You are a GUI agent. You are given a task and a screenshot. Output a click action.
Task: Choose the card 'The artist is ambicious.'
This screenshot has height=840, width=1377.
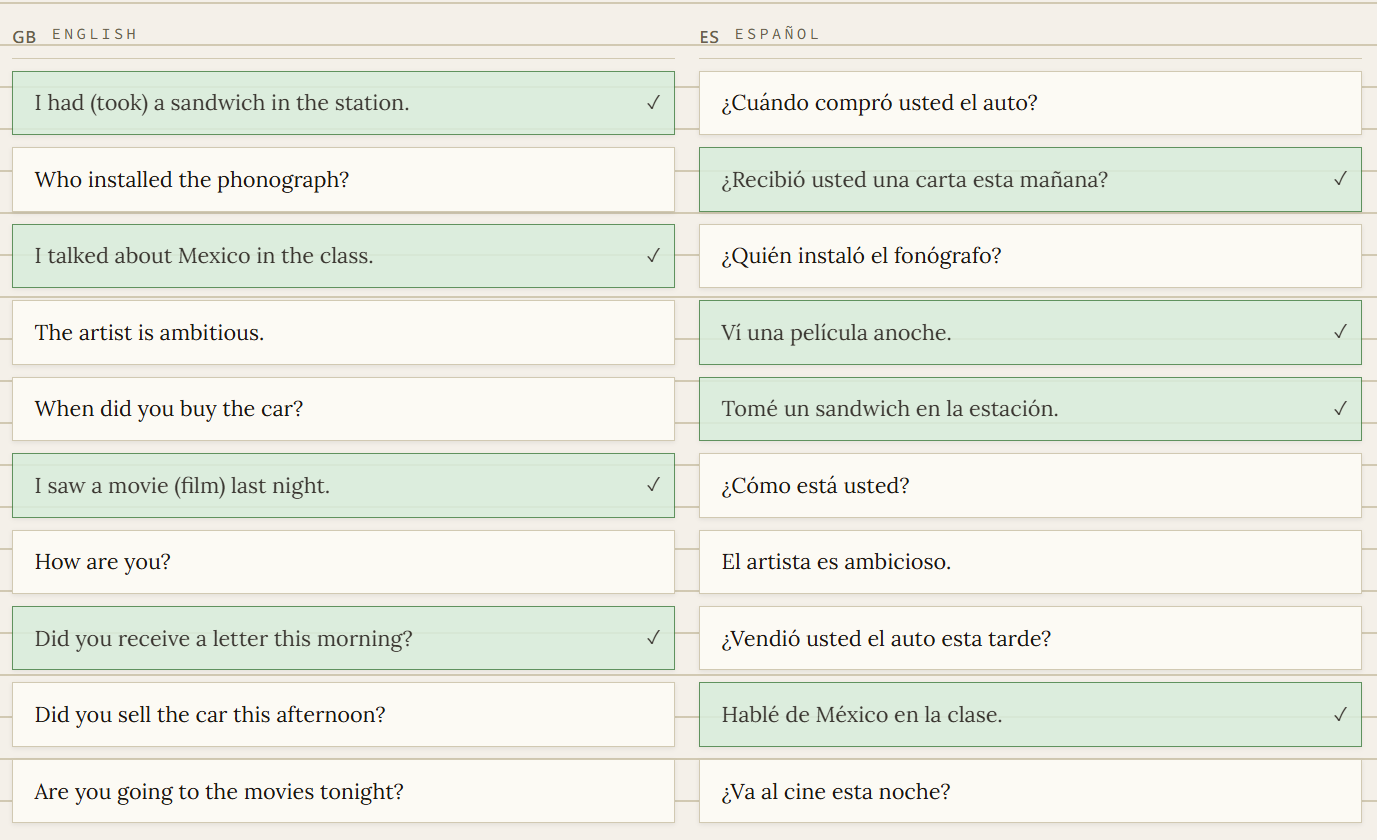pos(343,332)
